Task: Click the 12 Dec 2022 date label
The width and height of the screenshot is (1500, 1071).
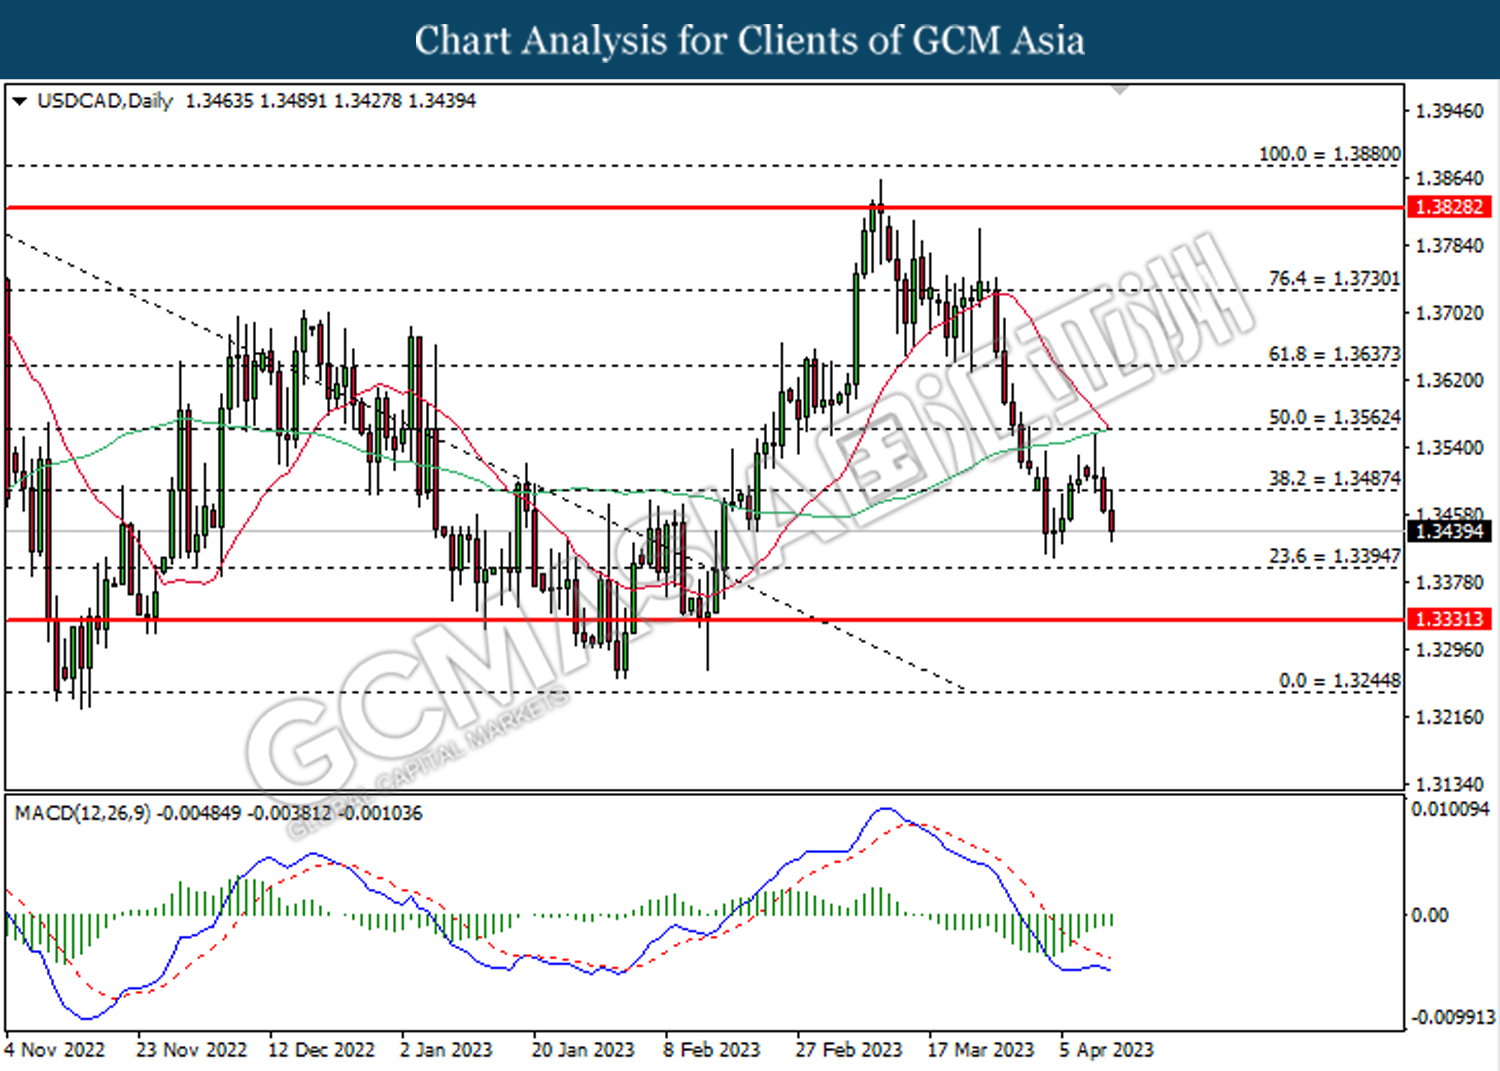Action: (321, 1050)
